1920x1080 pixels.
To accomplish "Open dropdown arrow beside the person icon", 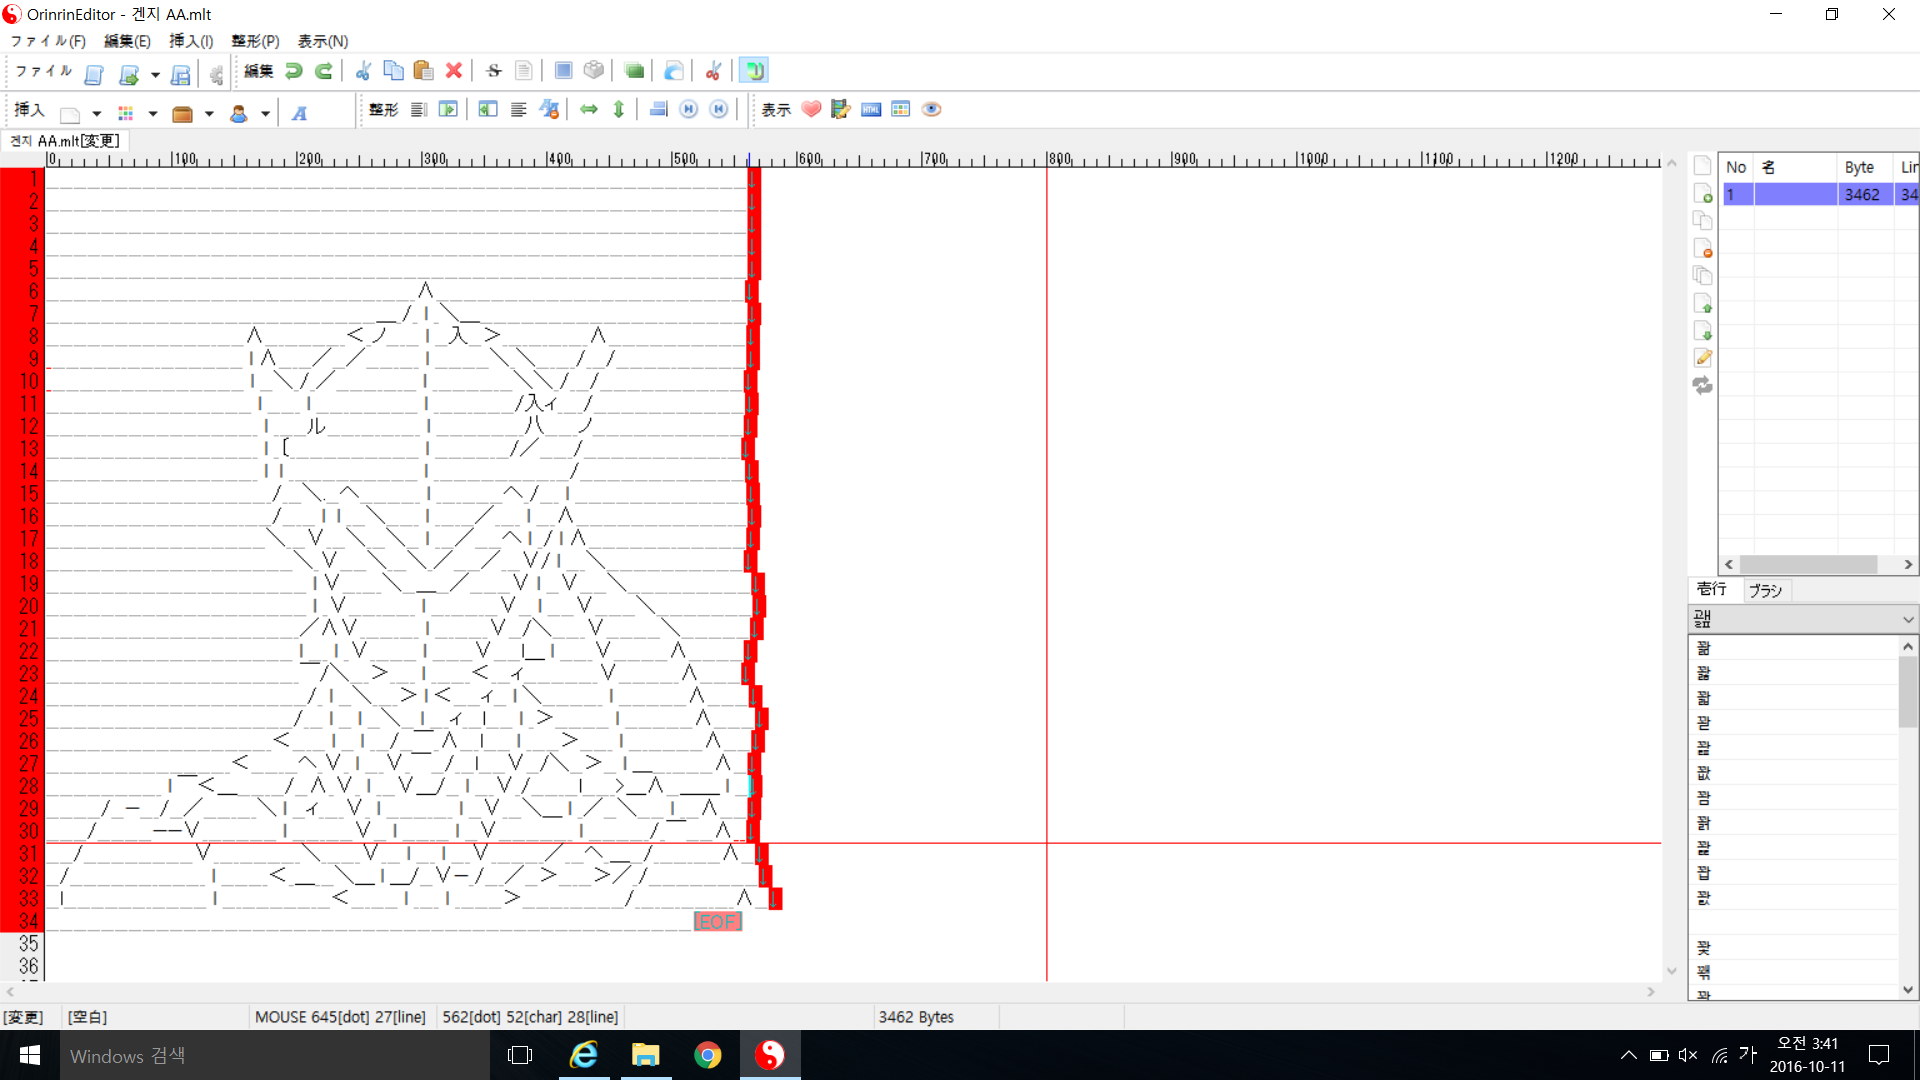I will tap(265, 114).
